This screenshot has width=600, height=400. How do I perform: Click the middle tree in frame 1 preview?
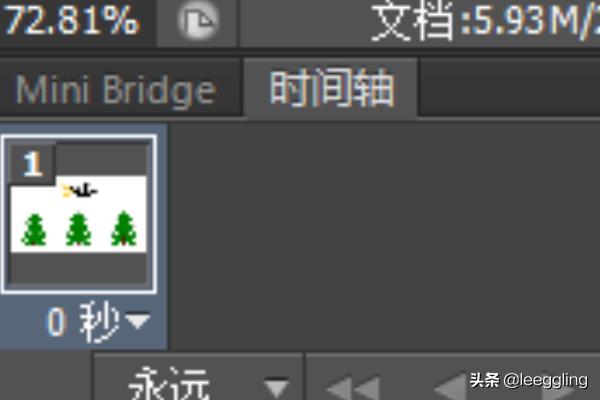[78, 229]
